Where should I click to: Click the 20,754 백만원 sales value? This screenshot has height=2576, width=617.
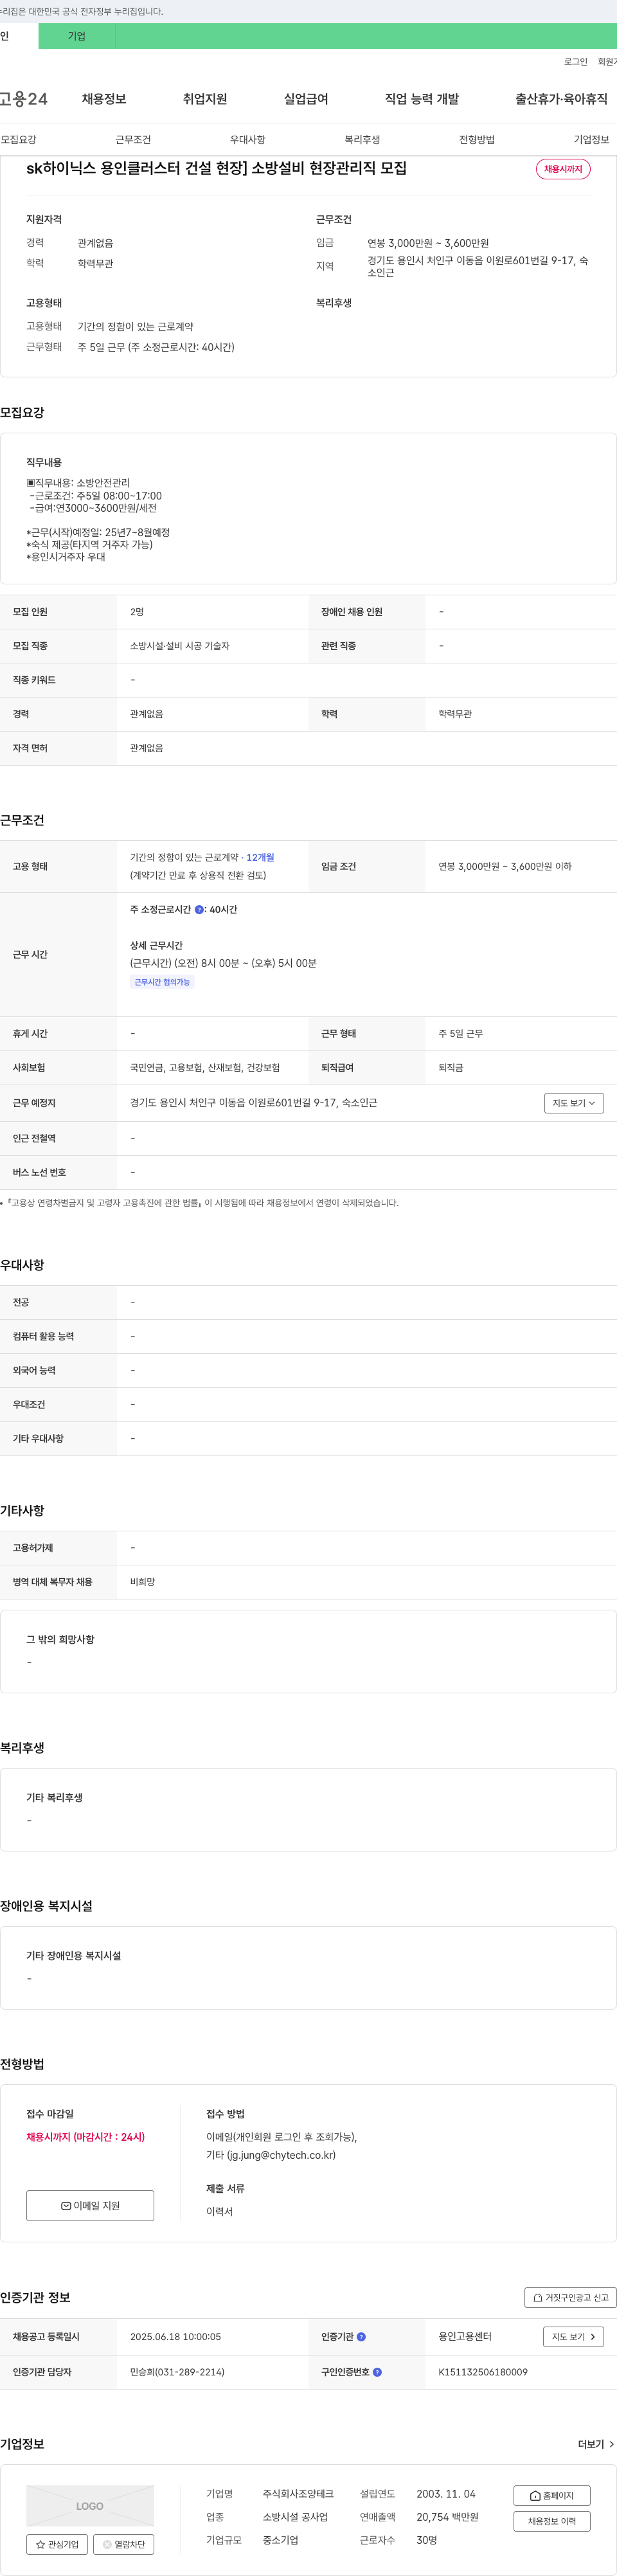tap(447, 2516)
